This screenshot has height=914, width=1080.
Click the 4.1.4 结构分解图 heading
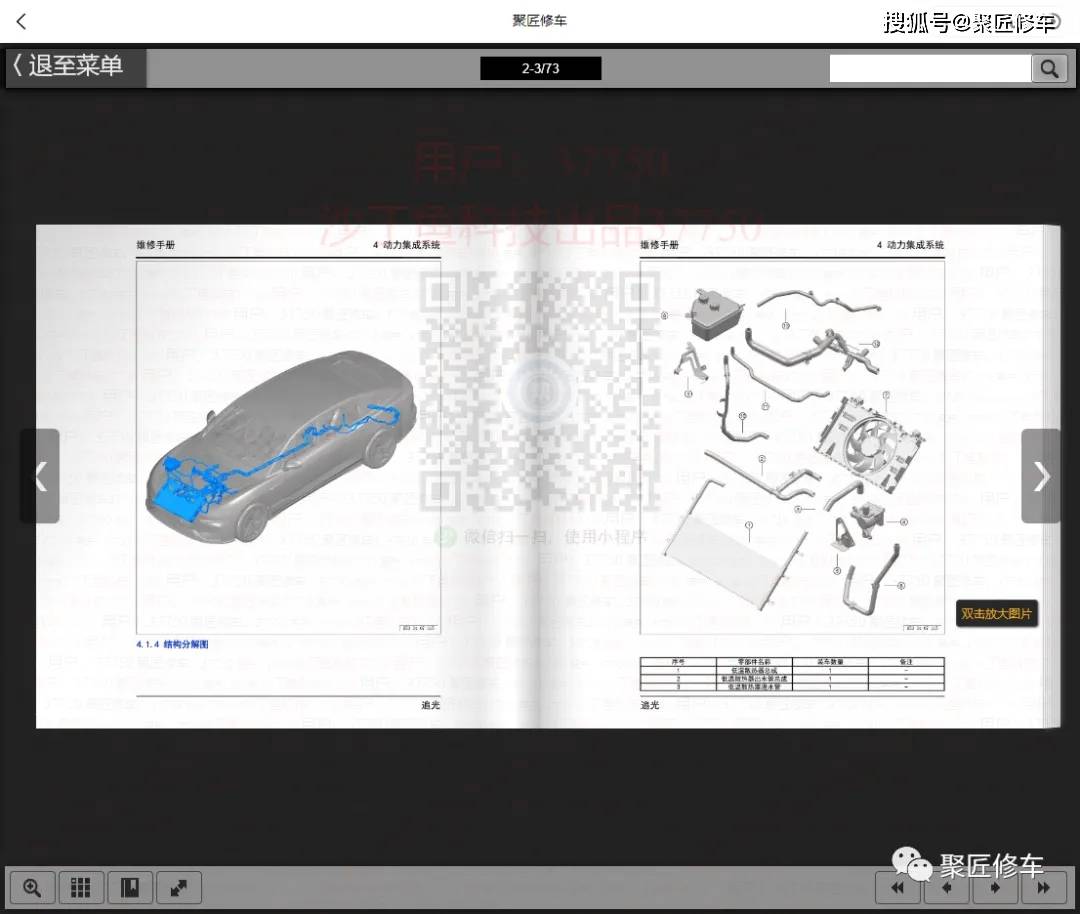tap(172, 644)
